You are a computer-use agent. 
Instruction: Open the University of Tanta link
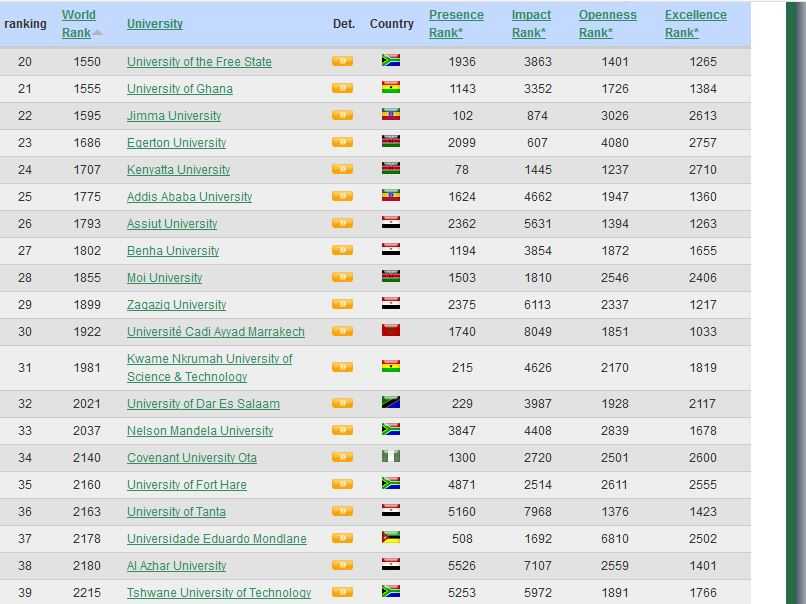176,512
